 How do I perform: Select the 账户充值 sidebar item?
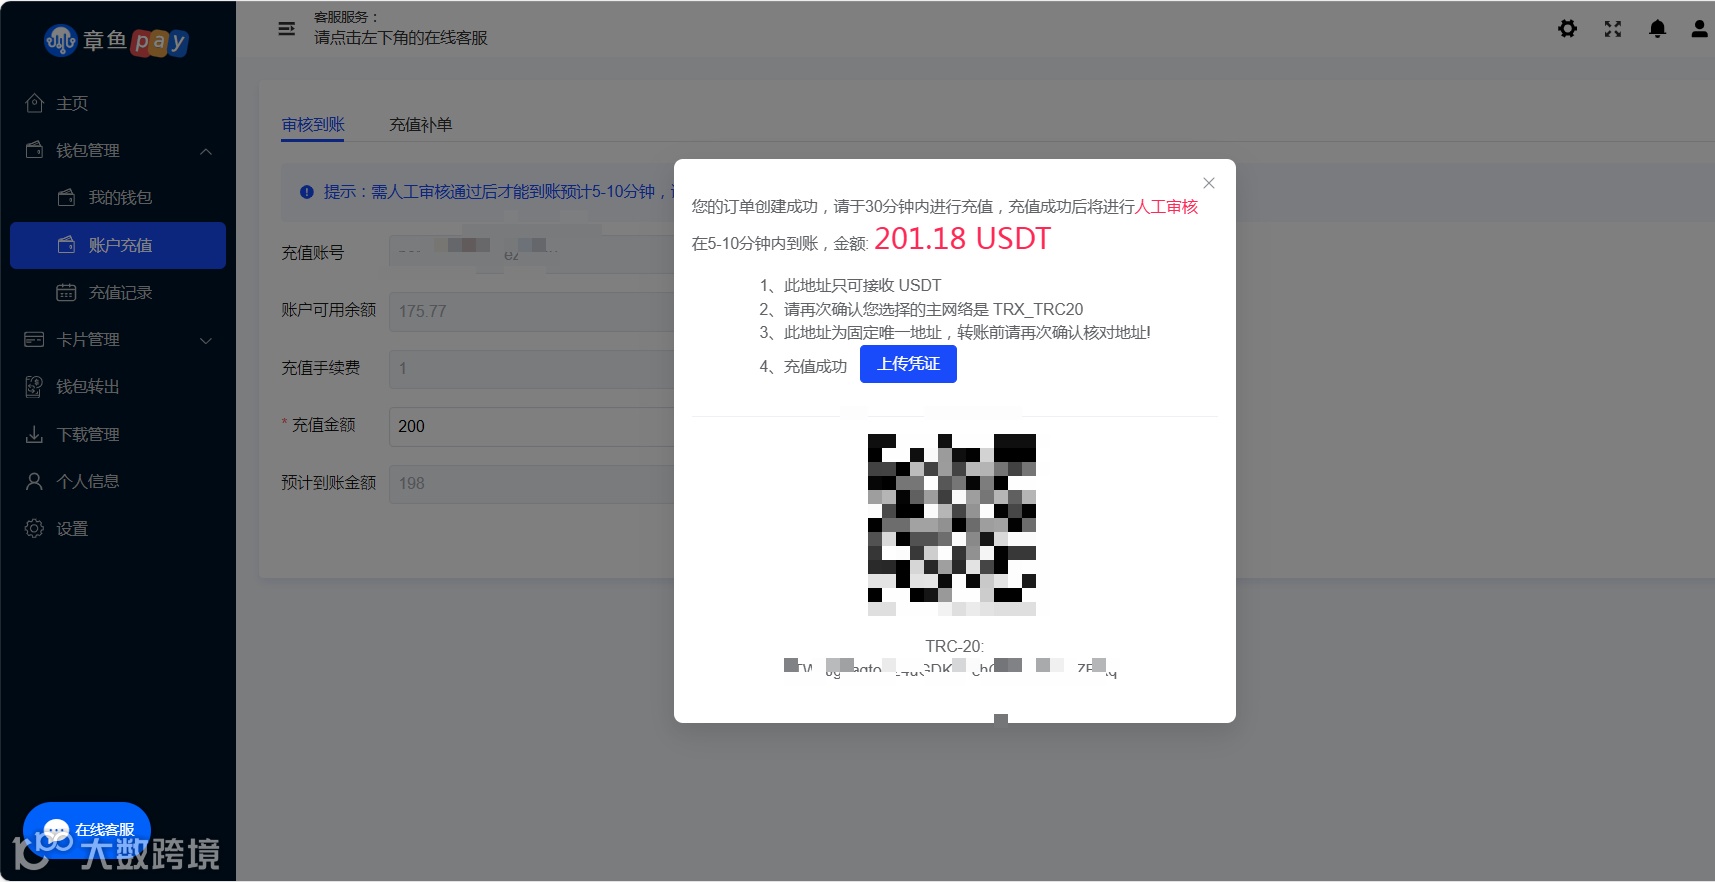118,245
